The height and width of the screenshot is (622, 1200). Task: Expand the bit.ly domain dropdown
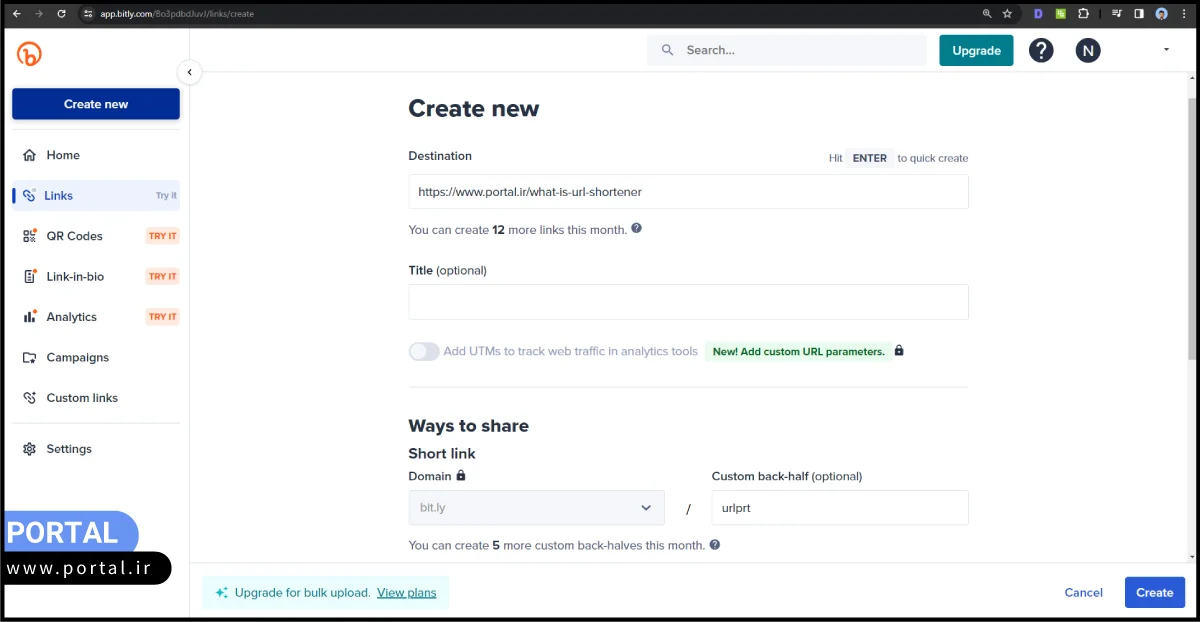tap(536, 508)
